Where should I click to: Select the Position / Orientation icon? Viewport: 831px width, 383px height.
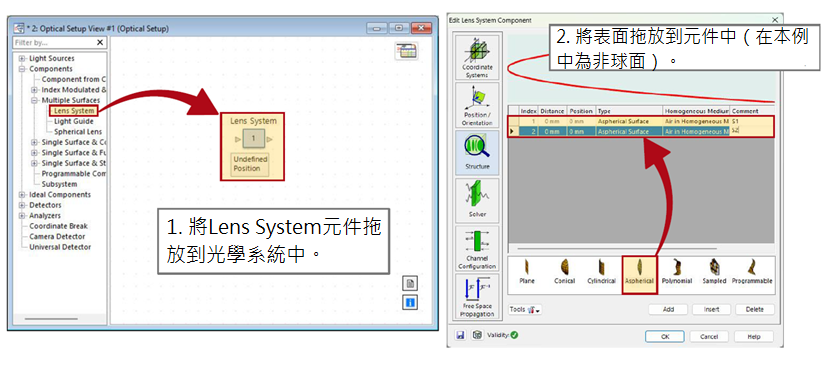click(x=477, y=105)
